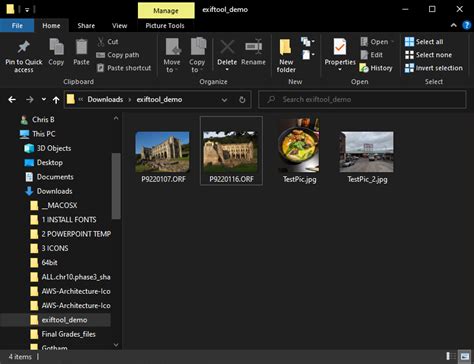Go forward with the right arrow
Image resolution: width=474 pixels, height=364 pixels.
click(x=30, y=100)
